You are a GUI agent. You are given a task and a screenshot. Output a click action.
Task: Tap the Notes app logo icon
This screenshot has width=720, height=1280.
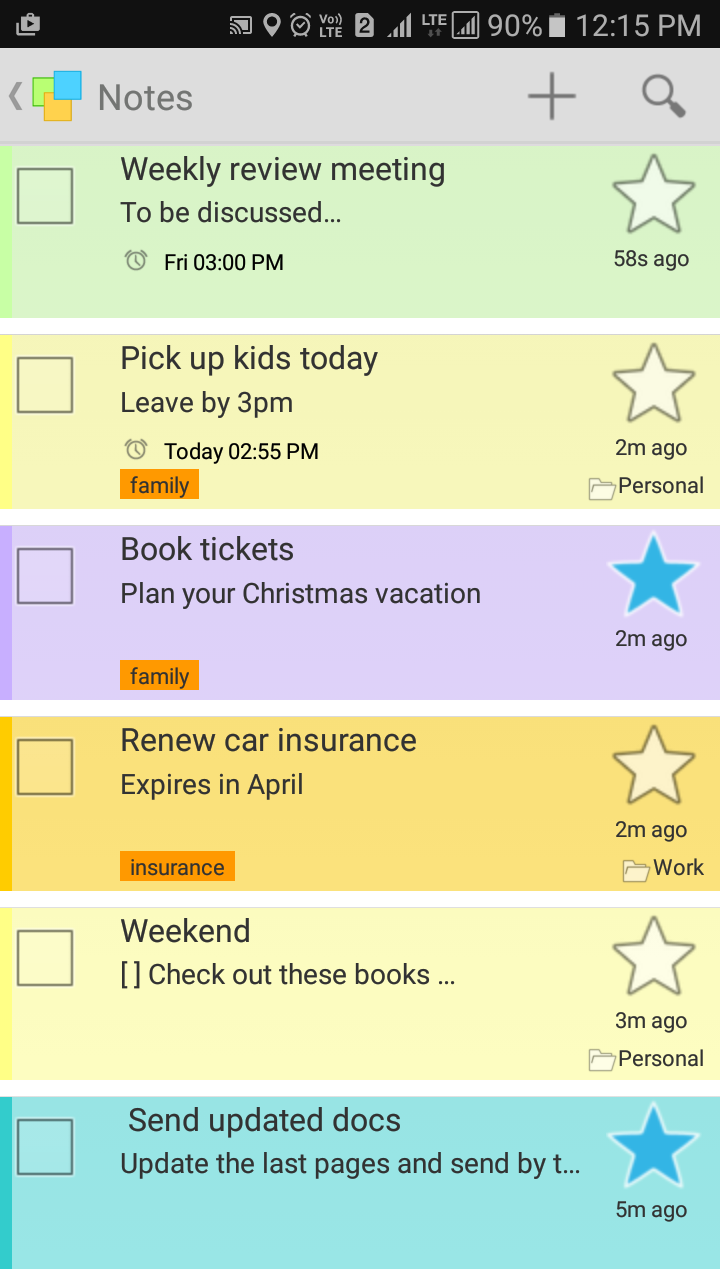point(57,96)
